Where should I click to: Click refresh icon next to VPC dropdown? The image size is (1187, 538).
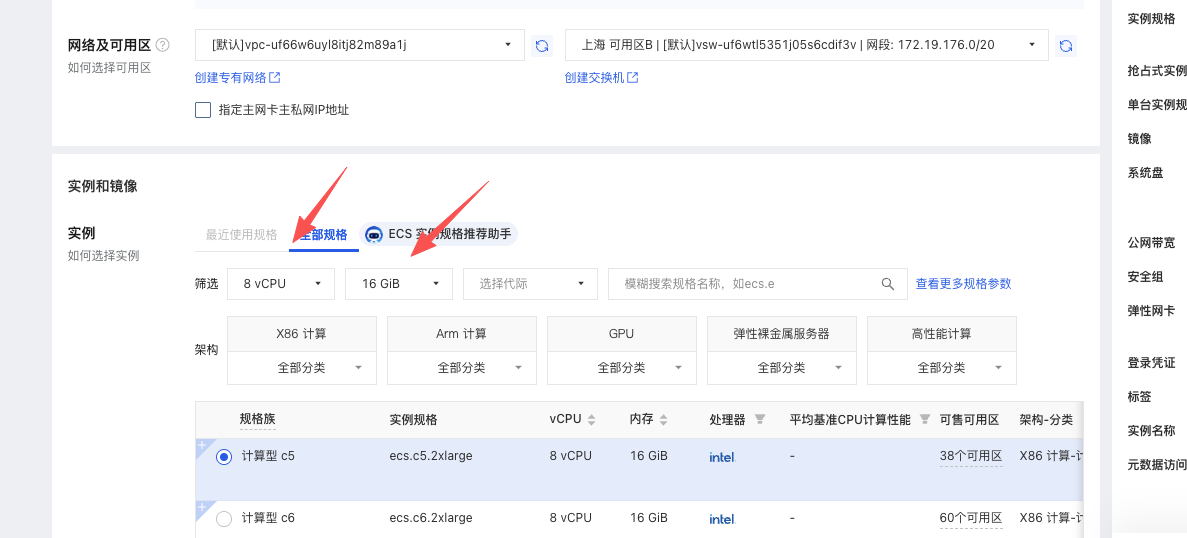point(542,45)
